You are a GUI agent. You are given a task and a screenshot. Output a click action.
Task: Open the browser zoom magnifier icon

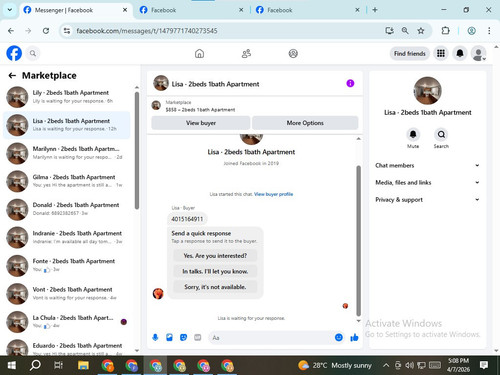(x=405, y=31)
